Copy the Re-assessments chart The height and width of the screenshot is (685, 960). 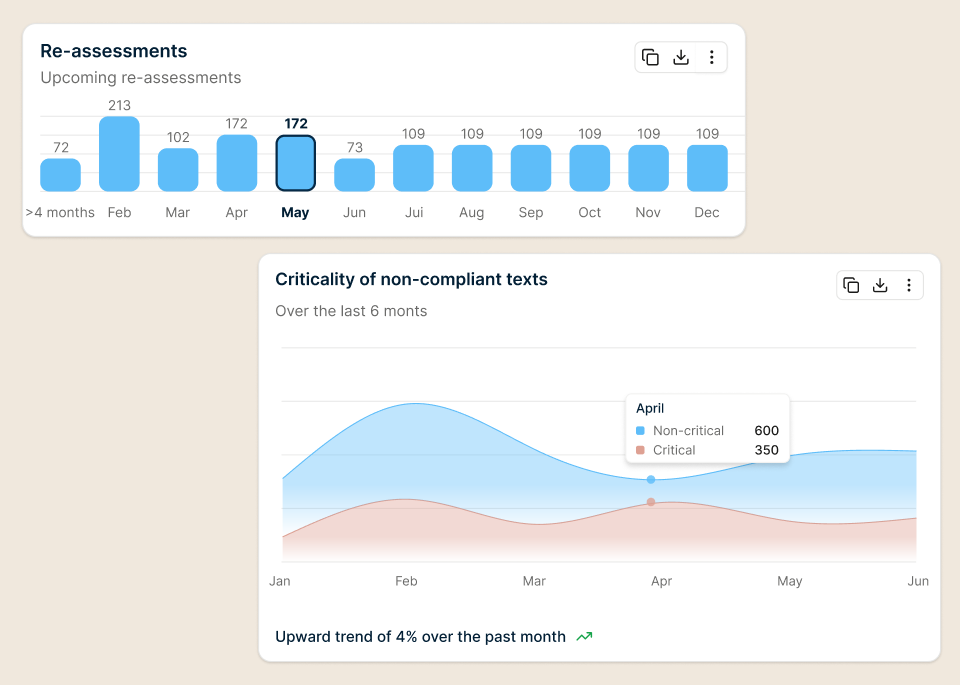(x=650, y=58)
